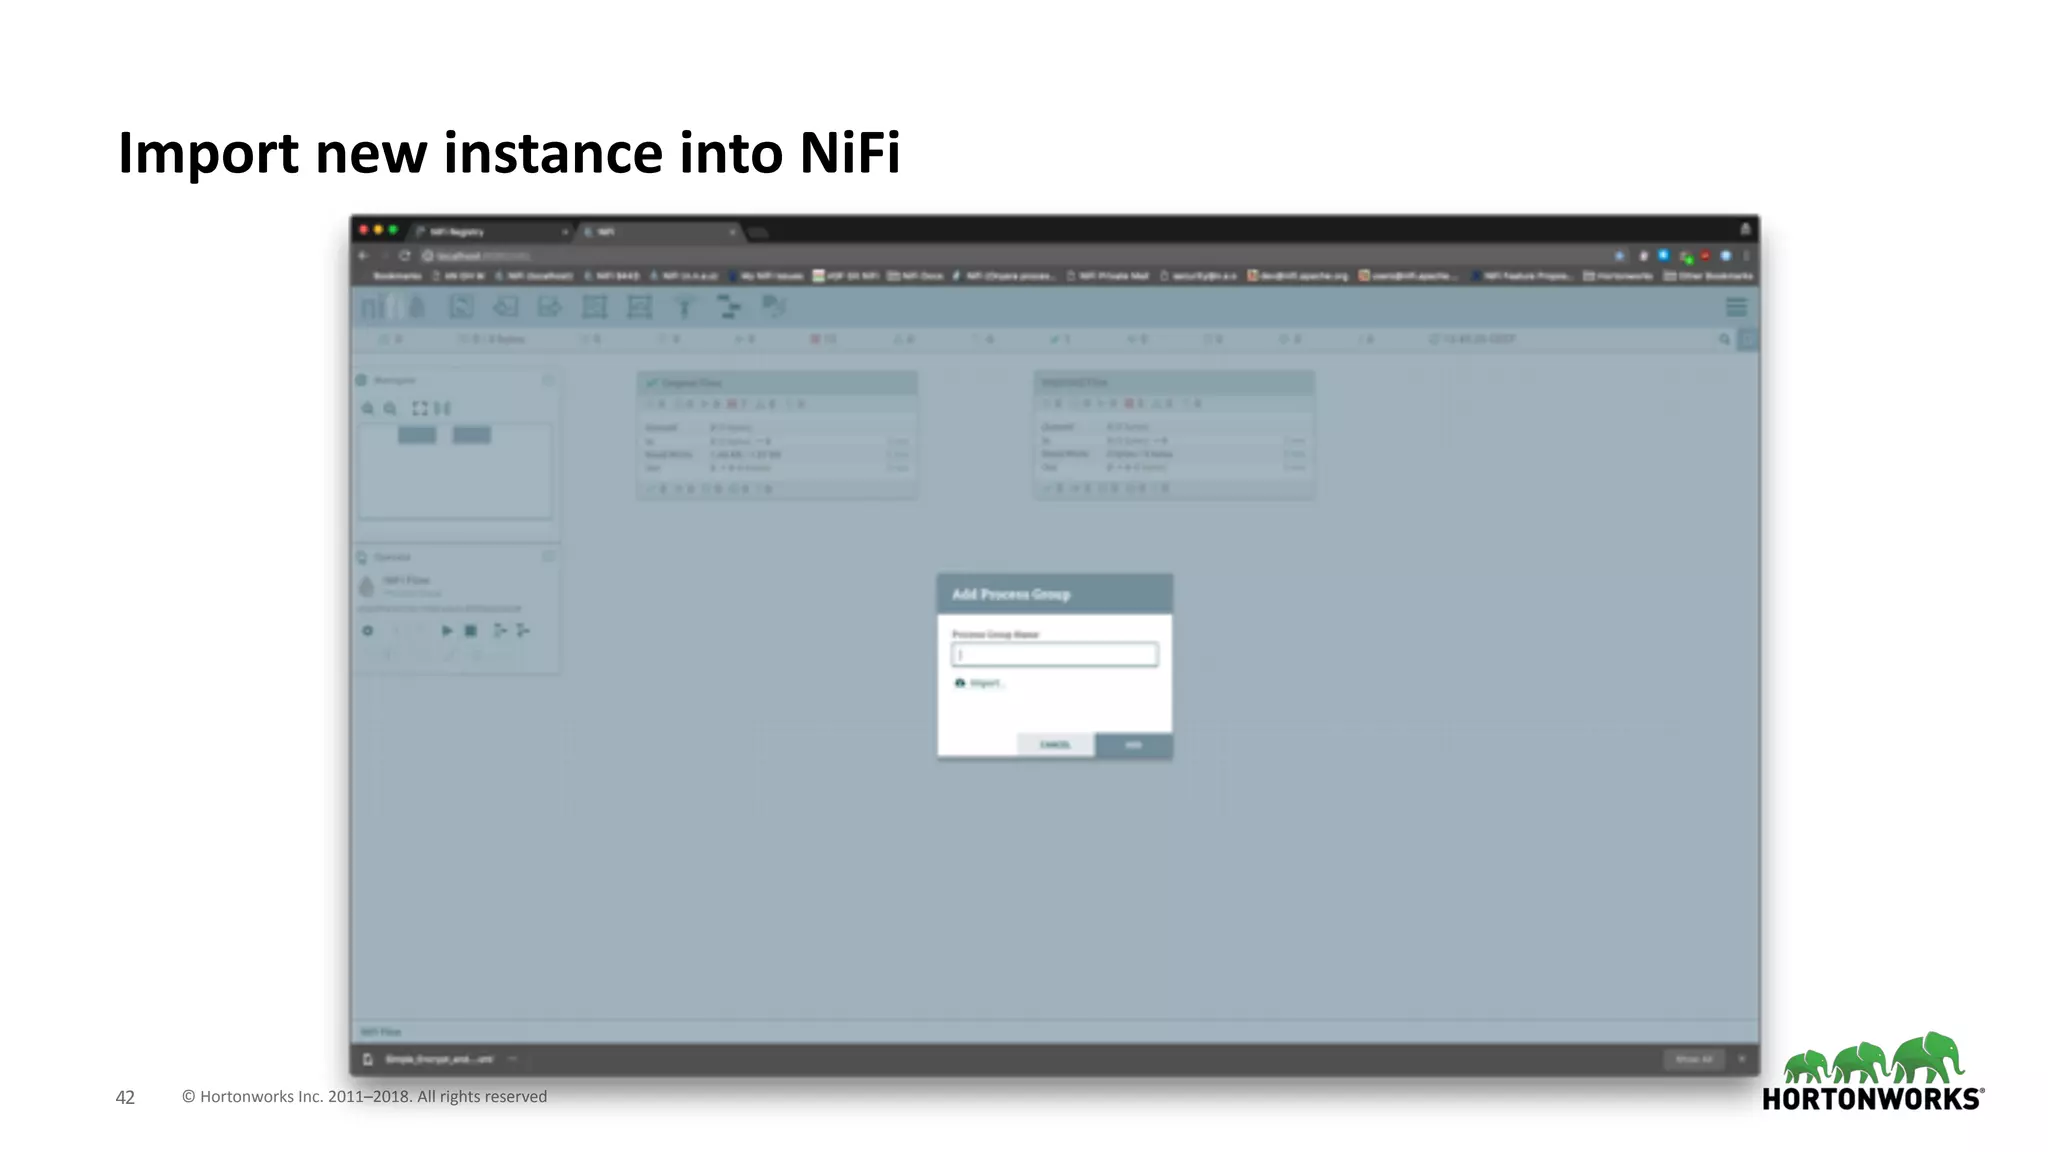Open configuration gear in the Operate panel

[368, 631]
